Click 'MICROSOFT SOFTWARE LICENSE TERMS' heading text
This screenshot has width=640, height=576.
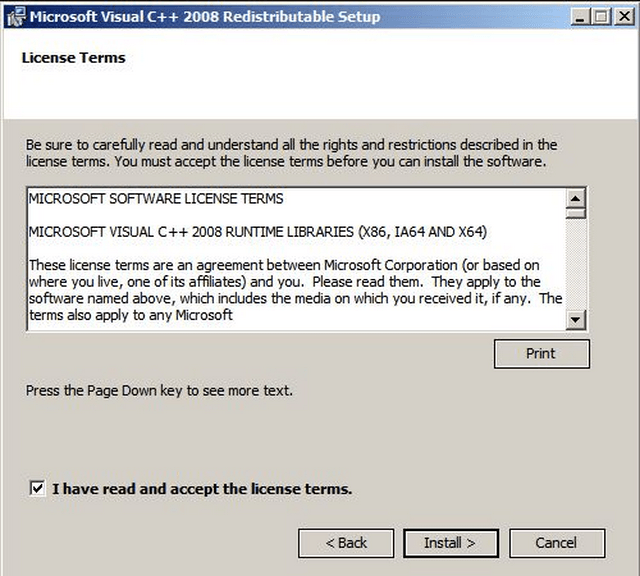156,199
